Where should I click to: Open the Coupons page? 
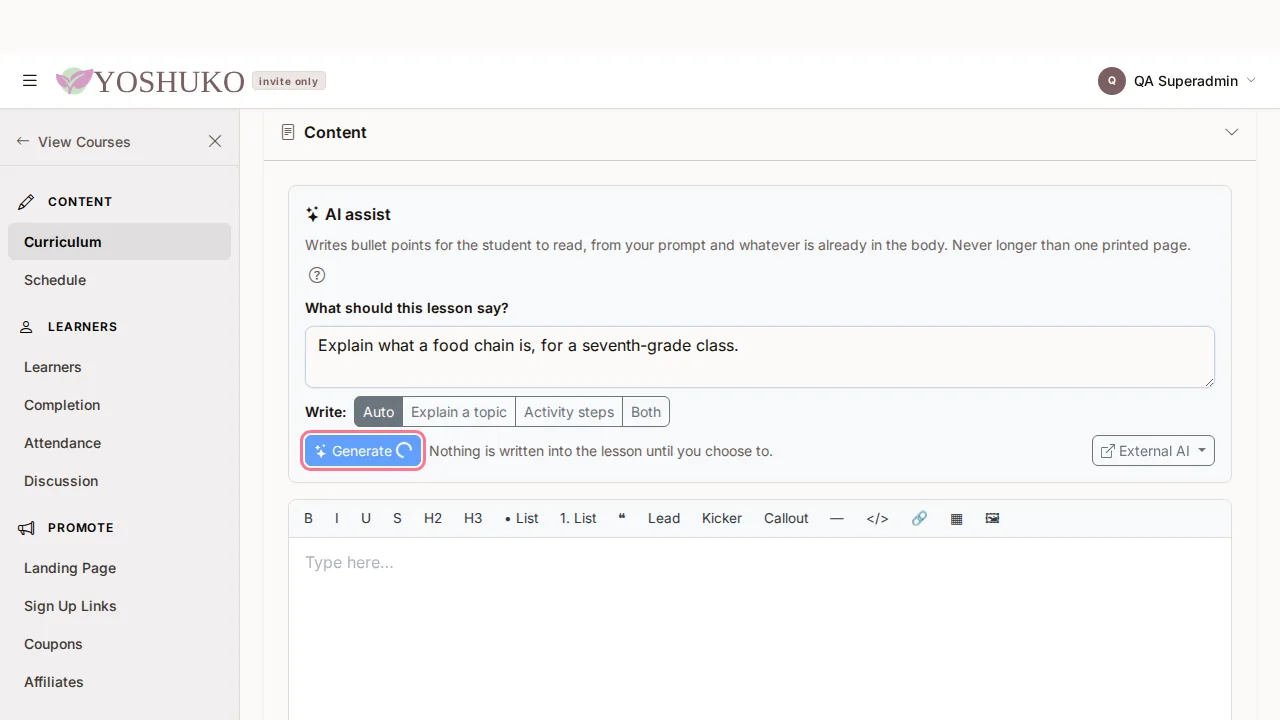coord(119,644)
